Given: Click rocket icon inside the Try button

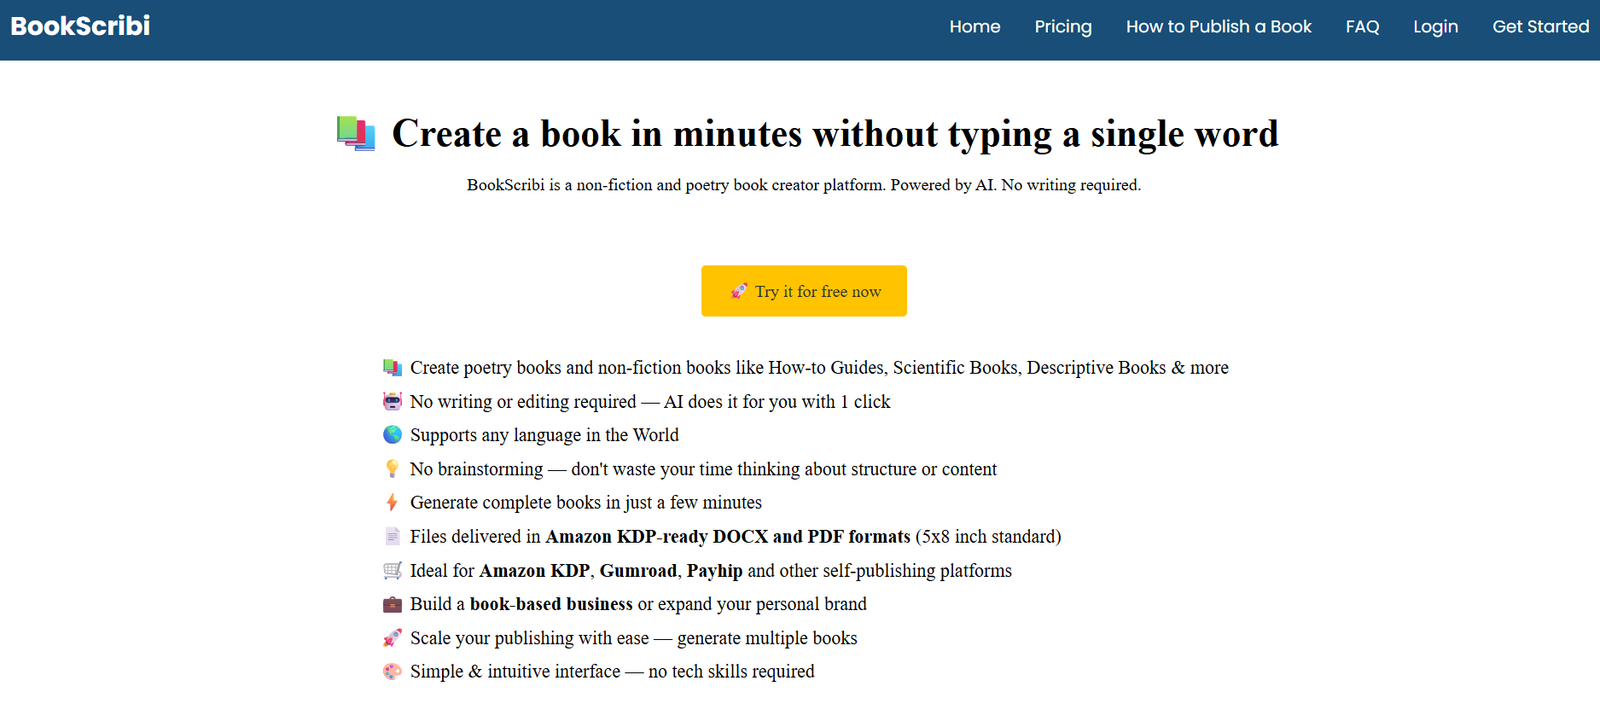Looking at the screenshot, I should pyautogui.click(x=739, y=291).
